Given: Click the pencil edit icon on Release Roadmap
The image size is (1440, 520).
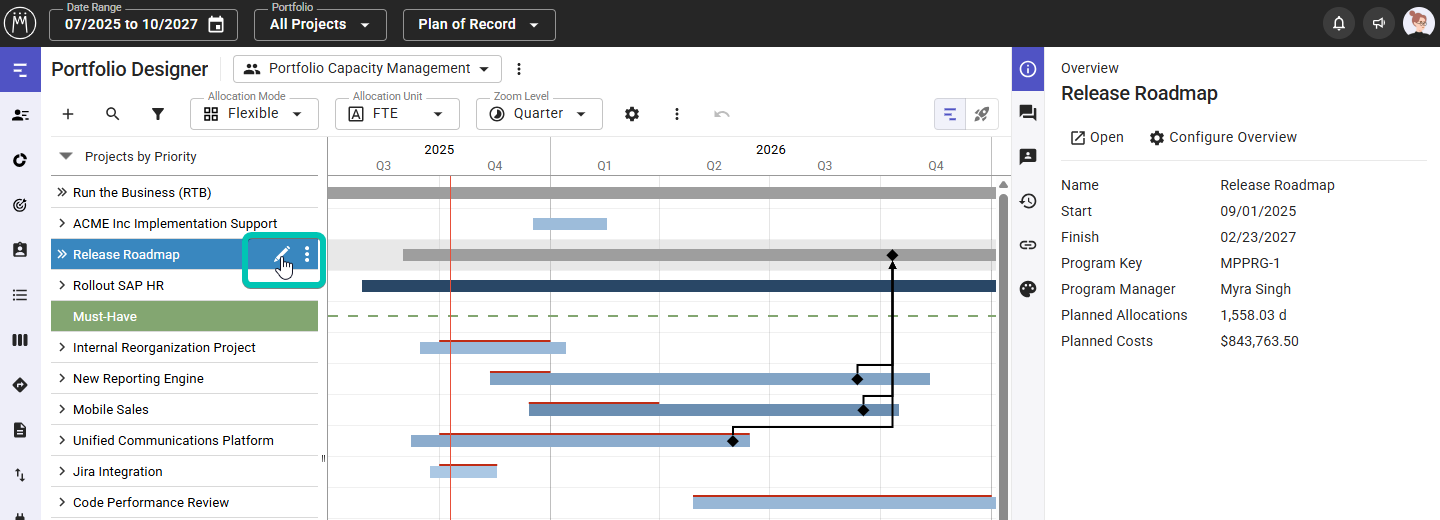Looking at the screenshot, I should tap(282, 255).
